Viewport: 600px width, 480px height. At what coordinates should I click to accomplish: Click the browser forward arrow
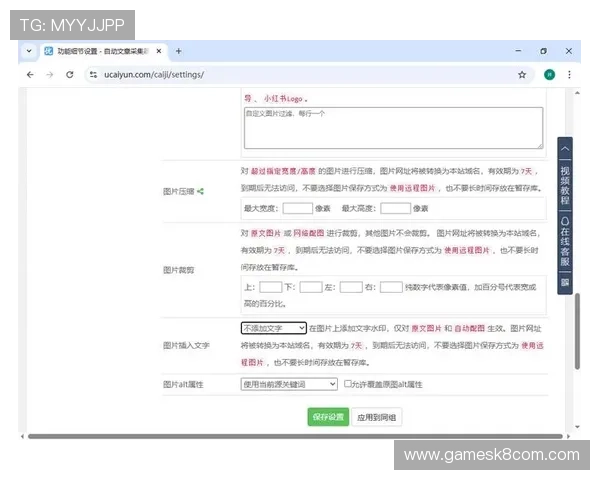pyautogui.click(x=50, y=75)
